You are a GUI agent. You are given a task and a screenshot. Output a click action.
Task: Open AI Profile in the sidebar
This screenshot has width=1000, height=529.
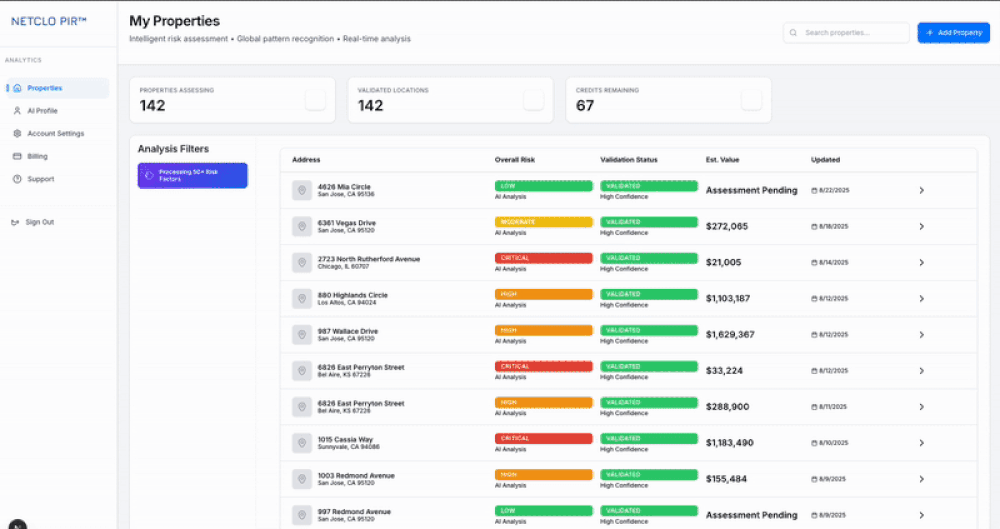tap(42, 111)
